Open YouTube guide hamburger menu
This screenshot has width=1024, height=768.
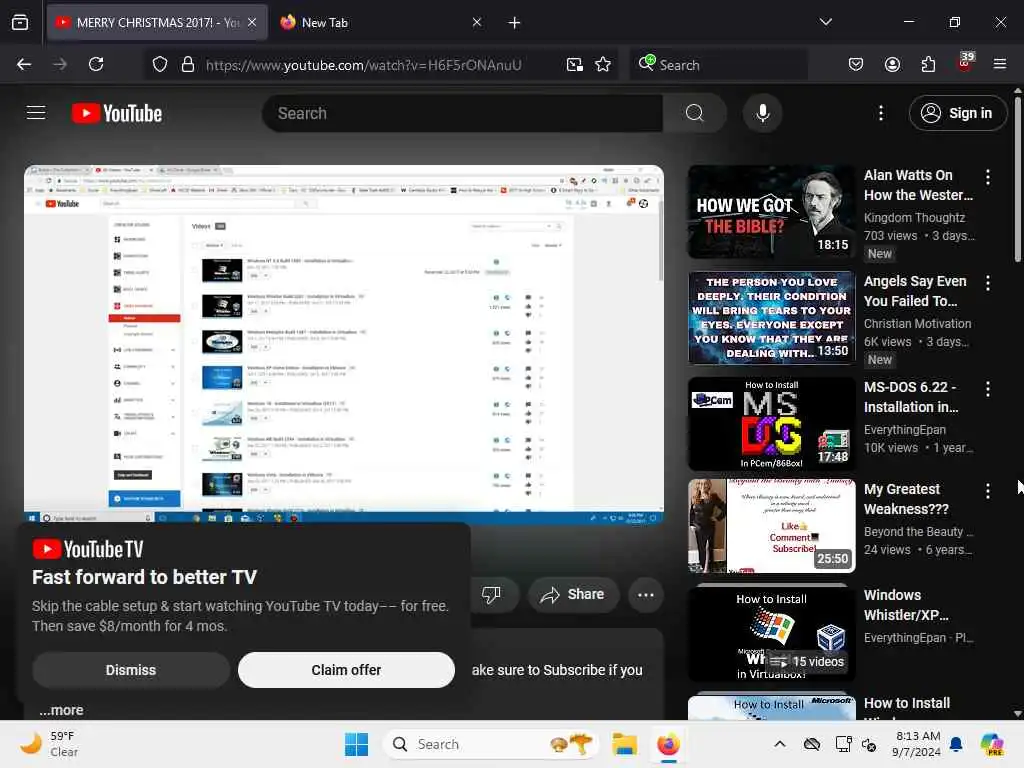pos(36,113)
